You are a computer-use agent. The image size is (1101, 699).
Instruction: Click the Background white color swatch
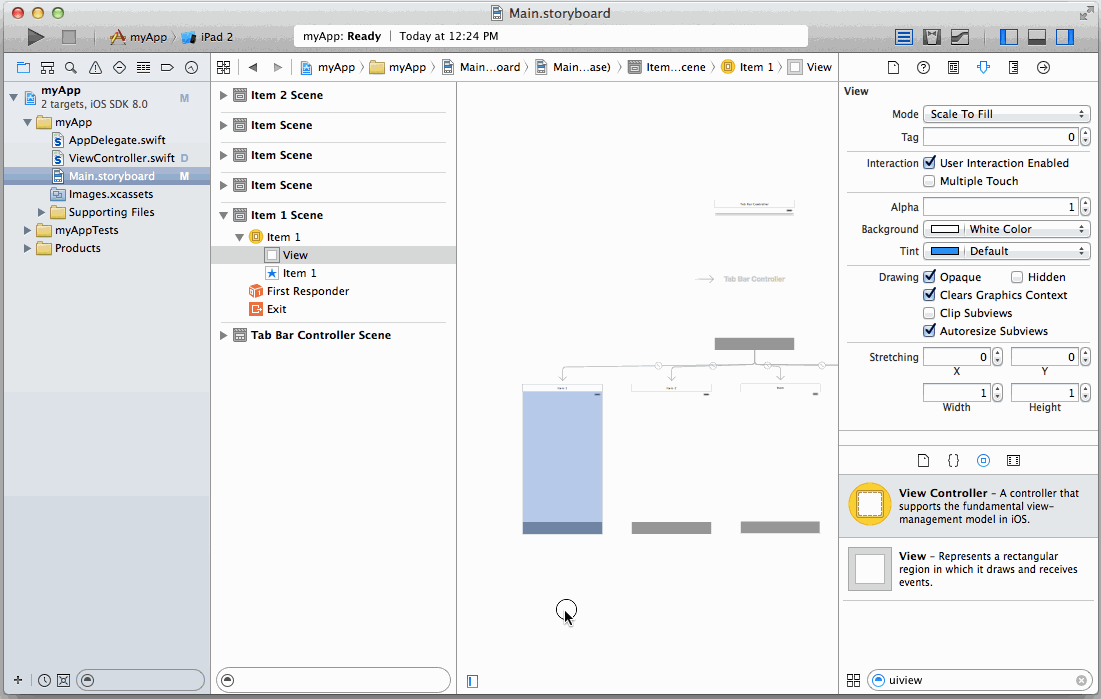944,229
